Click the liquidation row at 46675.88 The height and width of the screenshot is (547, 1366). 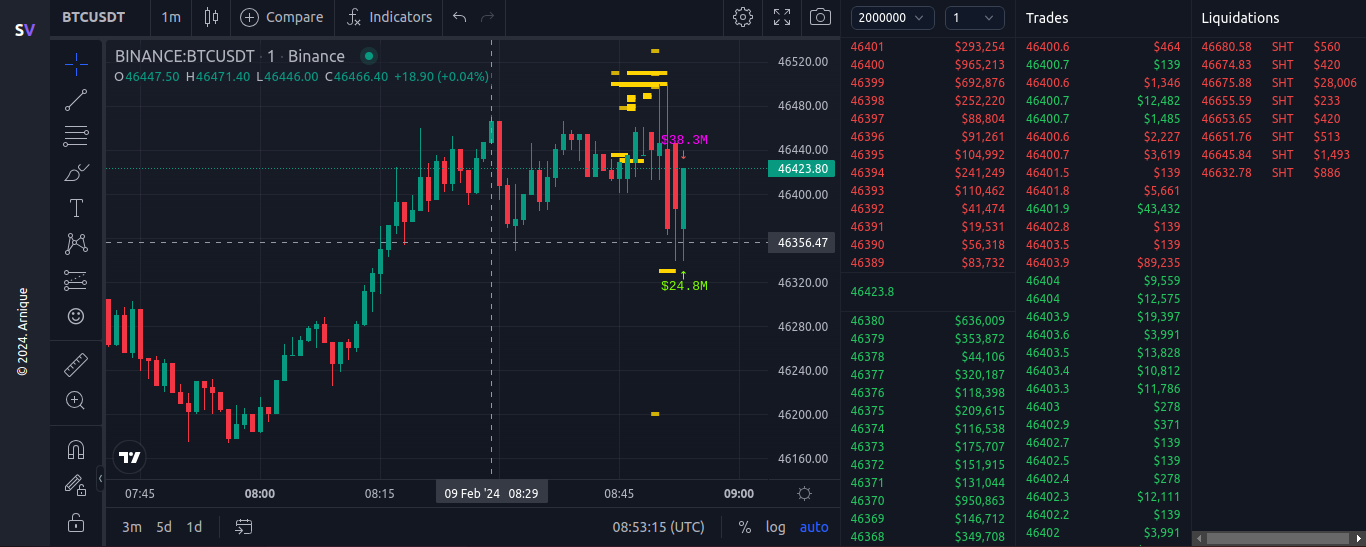(x=1279, y=83)
